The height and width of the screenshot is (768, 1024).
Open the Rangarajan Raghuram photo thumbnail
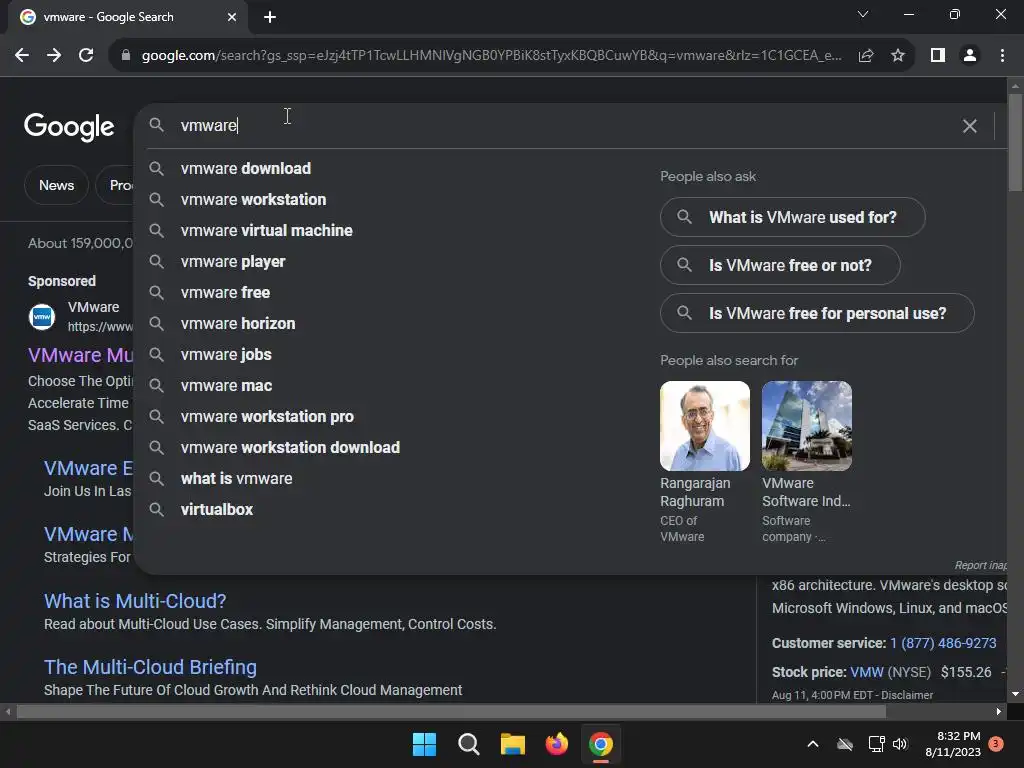tap(705, 426)
